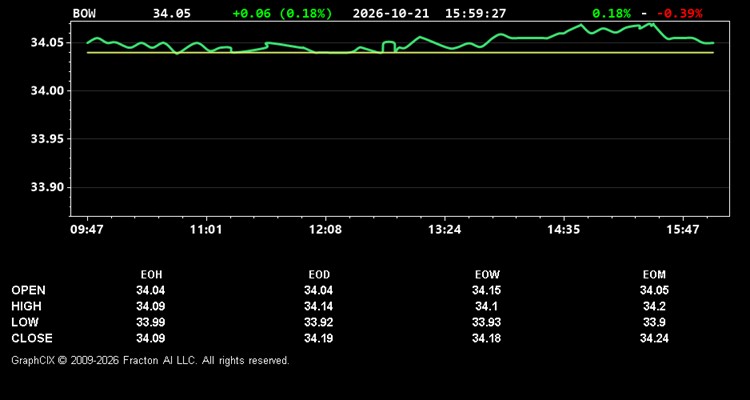Select the 11:01 time axis label
Screen dimensions: 750x400
pos(206,230)
